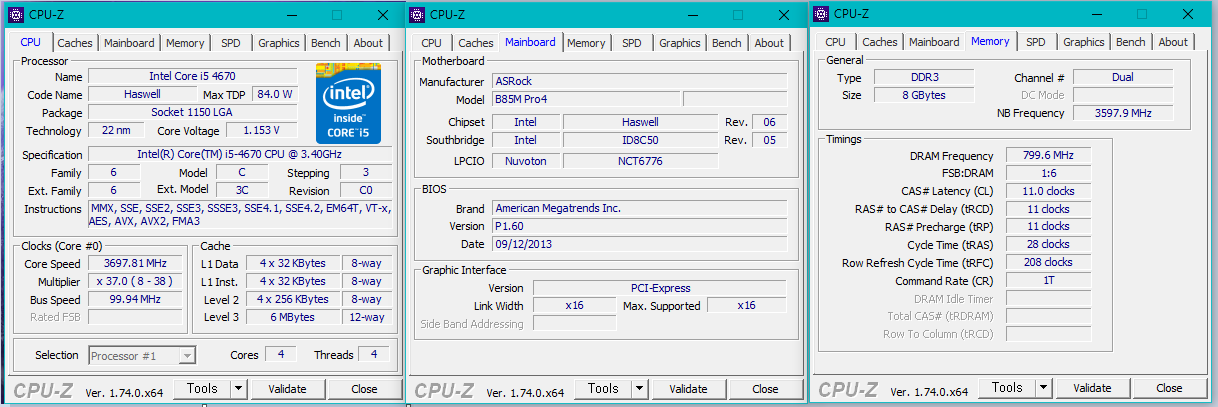Select the Bench tab in the CPU window
1218x407 pixels.
click(326, 43)
